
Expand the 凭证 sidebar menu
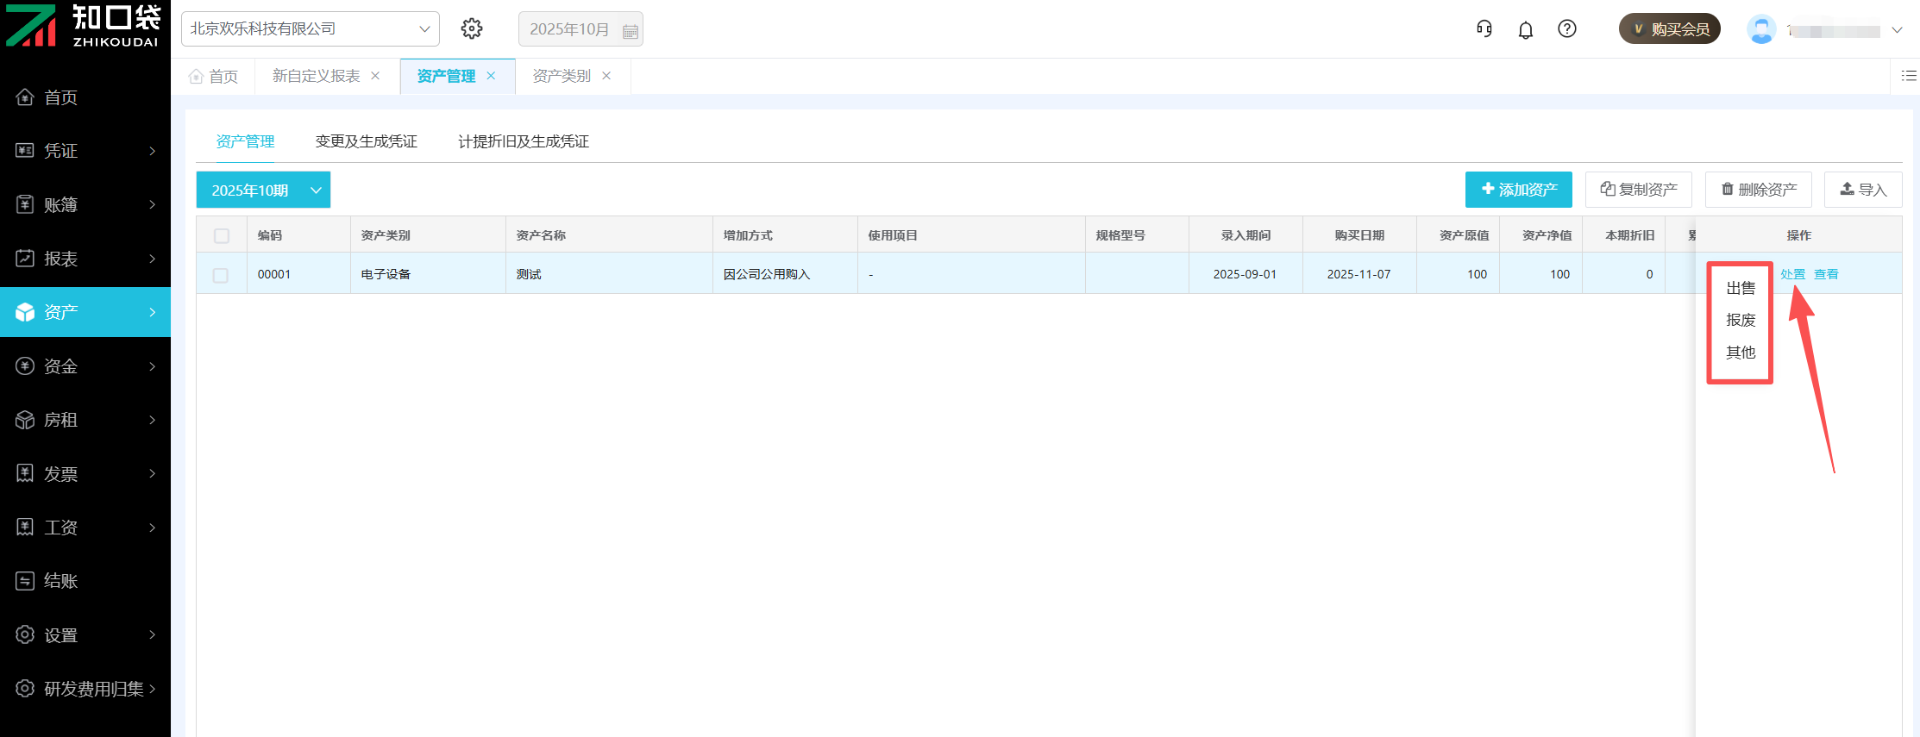pyautogui.click(x=85, y=151)
